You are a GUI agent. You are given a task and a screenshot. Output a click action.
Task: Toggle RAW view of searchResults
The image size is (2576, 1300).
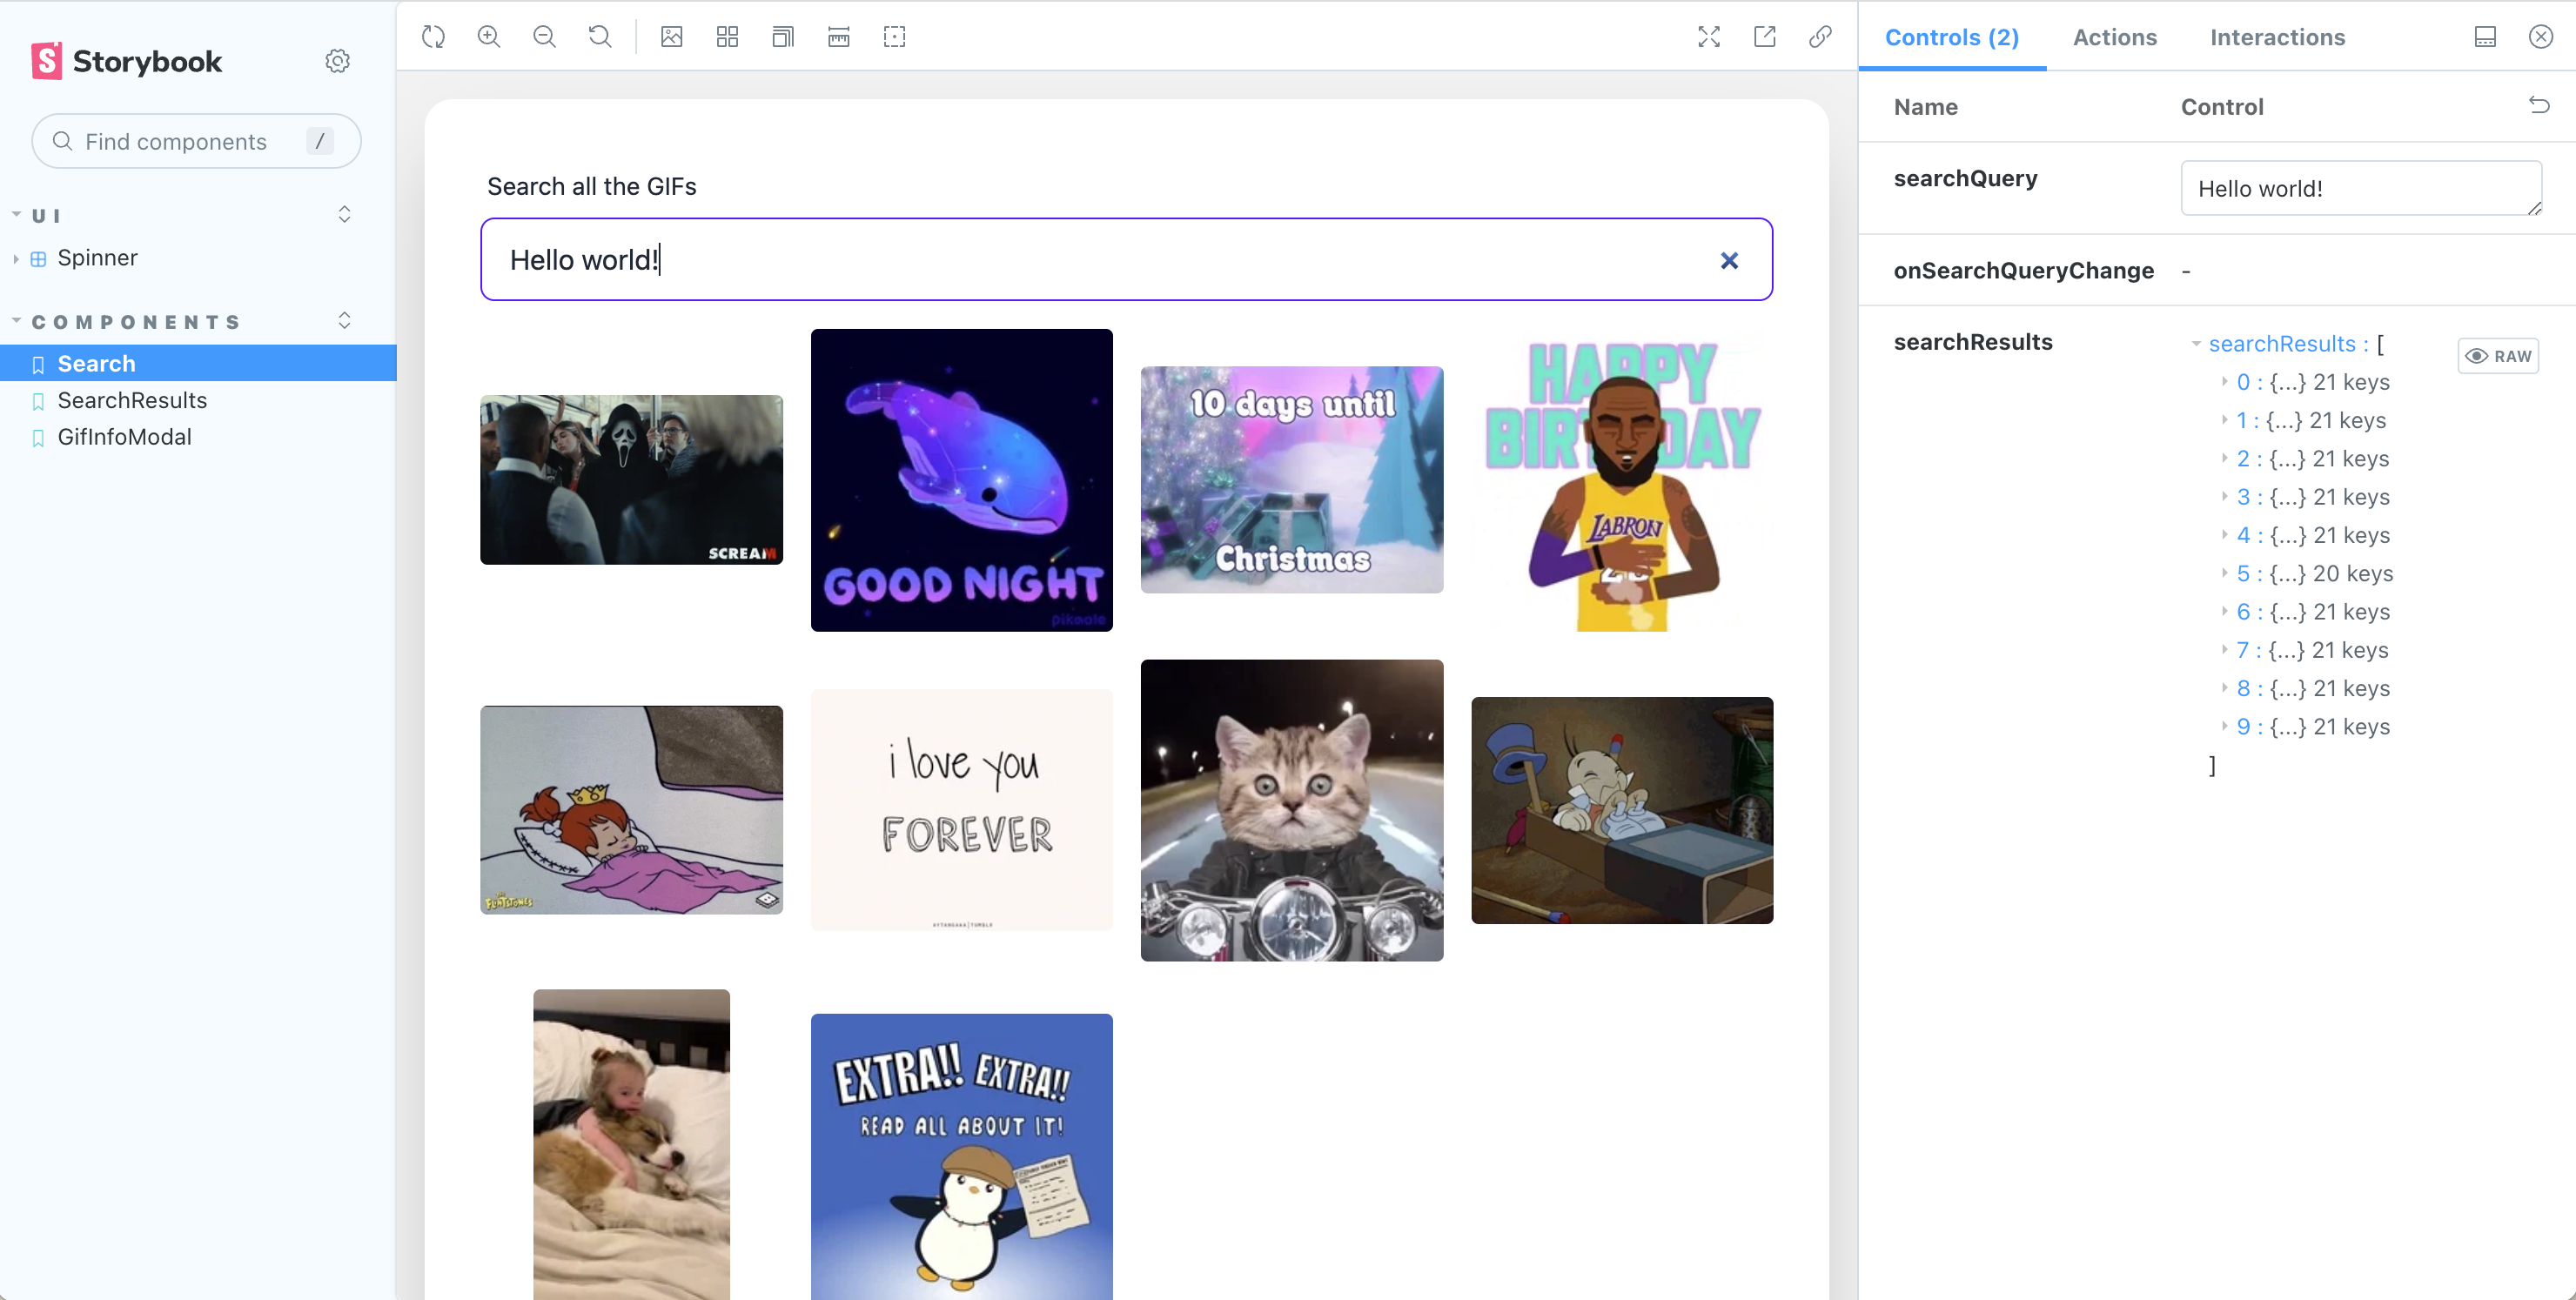[x=2498, y=356]
